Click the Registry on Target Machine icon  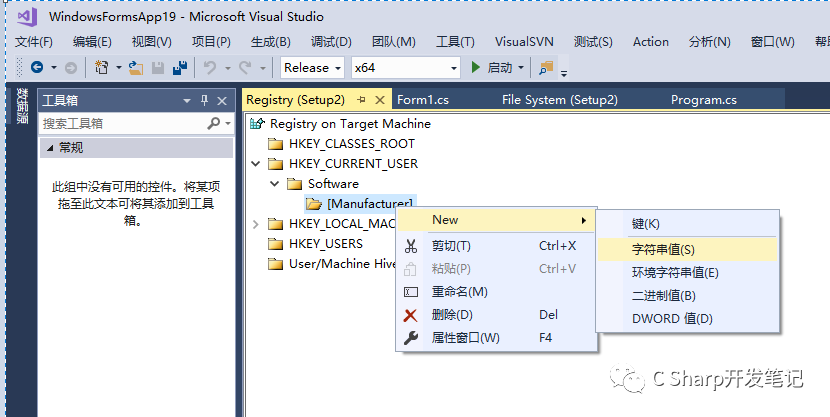tap(257, 124)
